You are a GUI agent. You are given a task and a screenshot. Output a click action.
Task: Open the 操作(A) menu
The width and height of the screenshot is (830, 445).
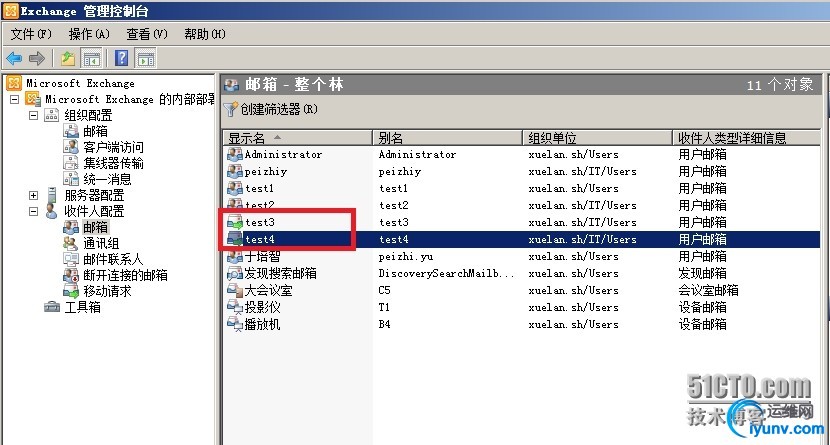(x=89, y=34)
